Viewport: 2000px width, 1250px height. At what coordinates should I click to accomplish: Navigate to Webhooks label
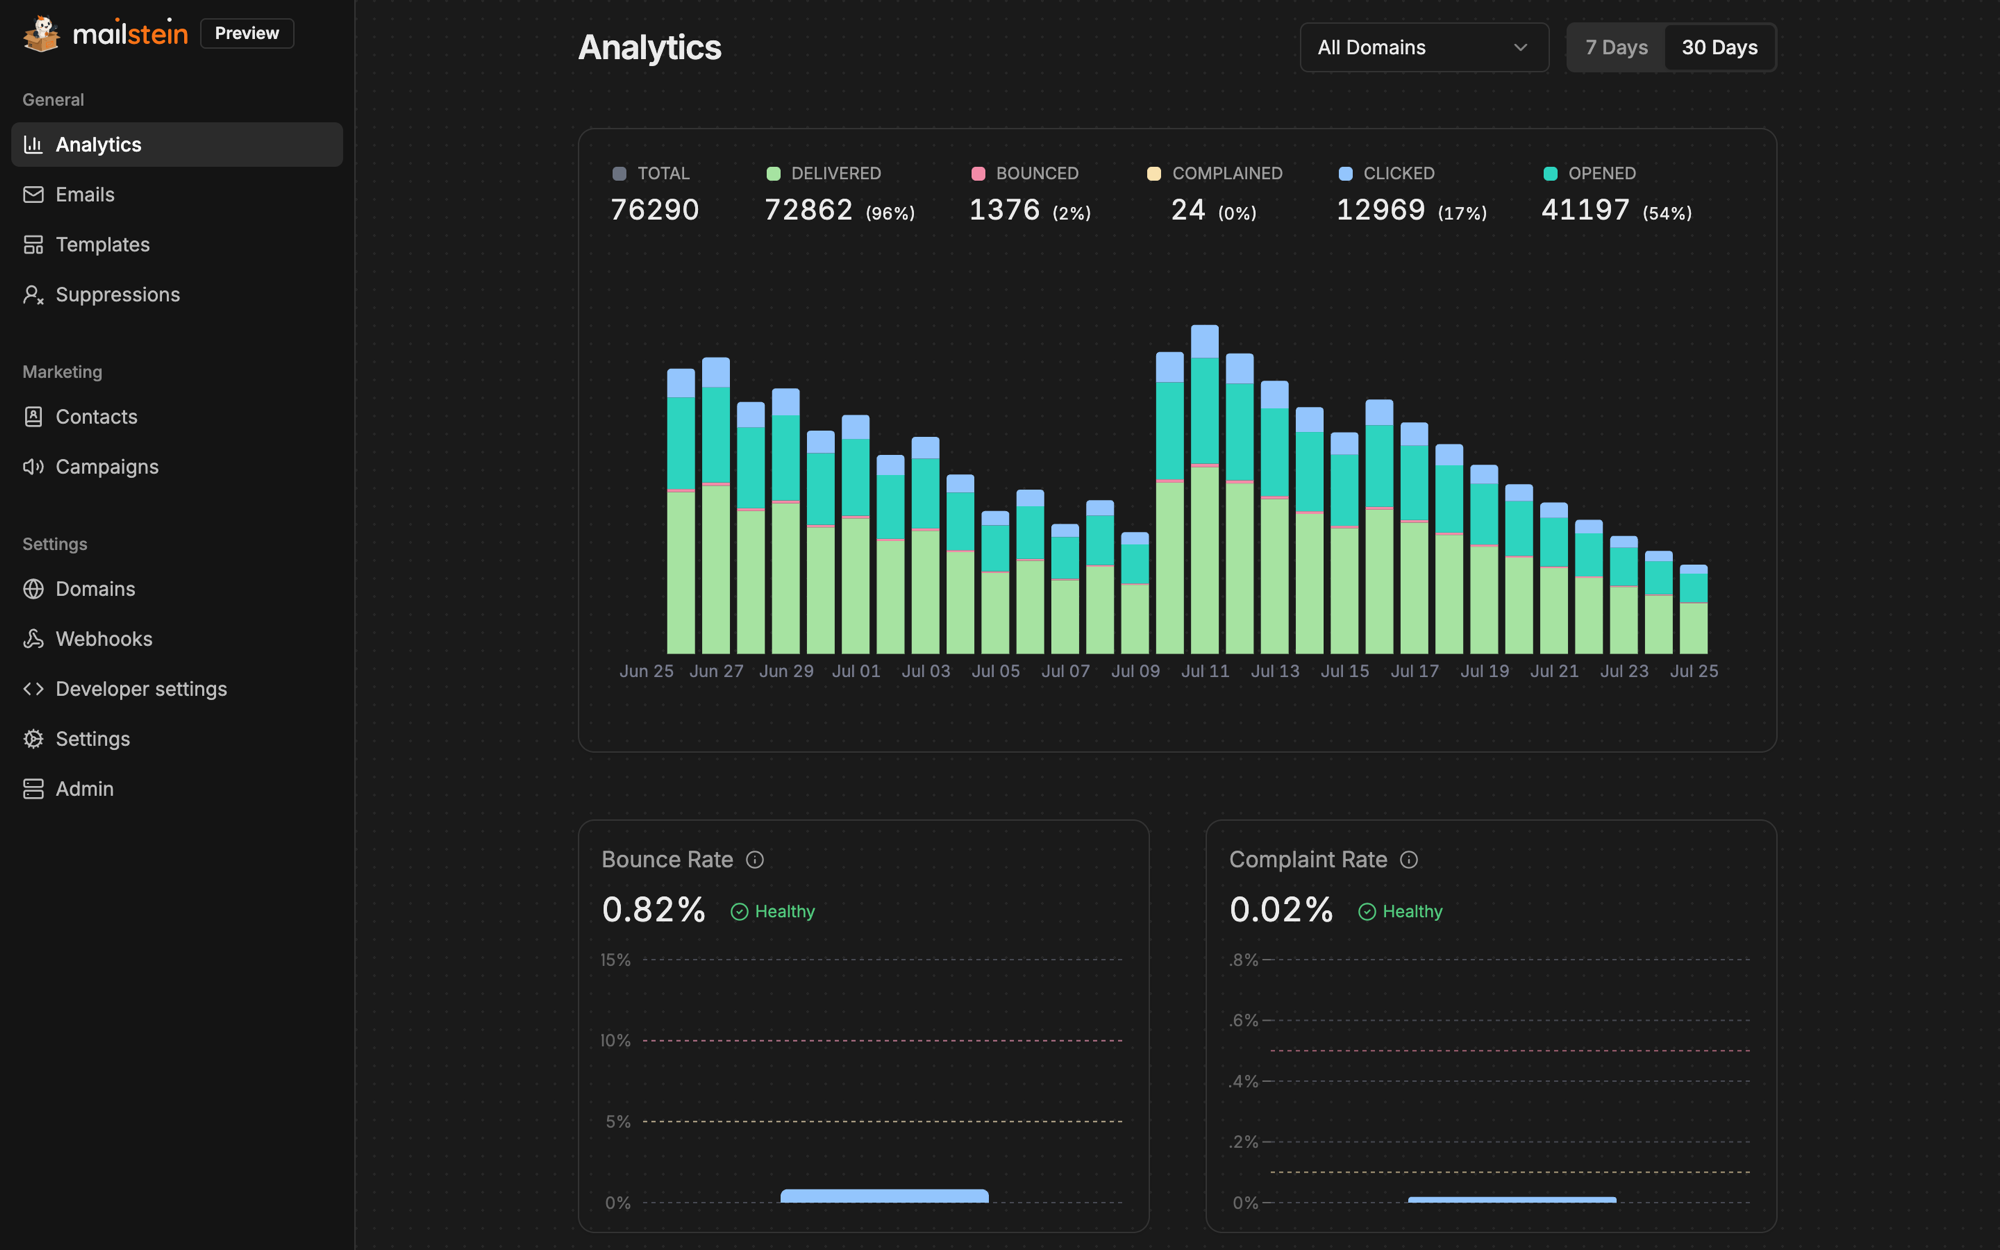coord(104,639)
